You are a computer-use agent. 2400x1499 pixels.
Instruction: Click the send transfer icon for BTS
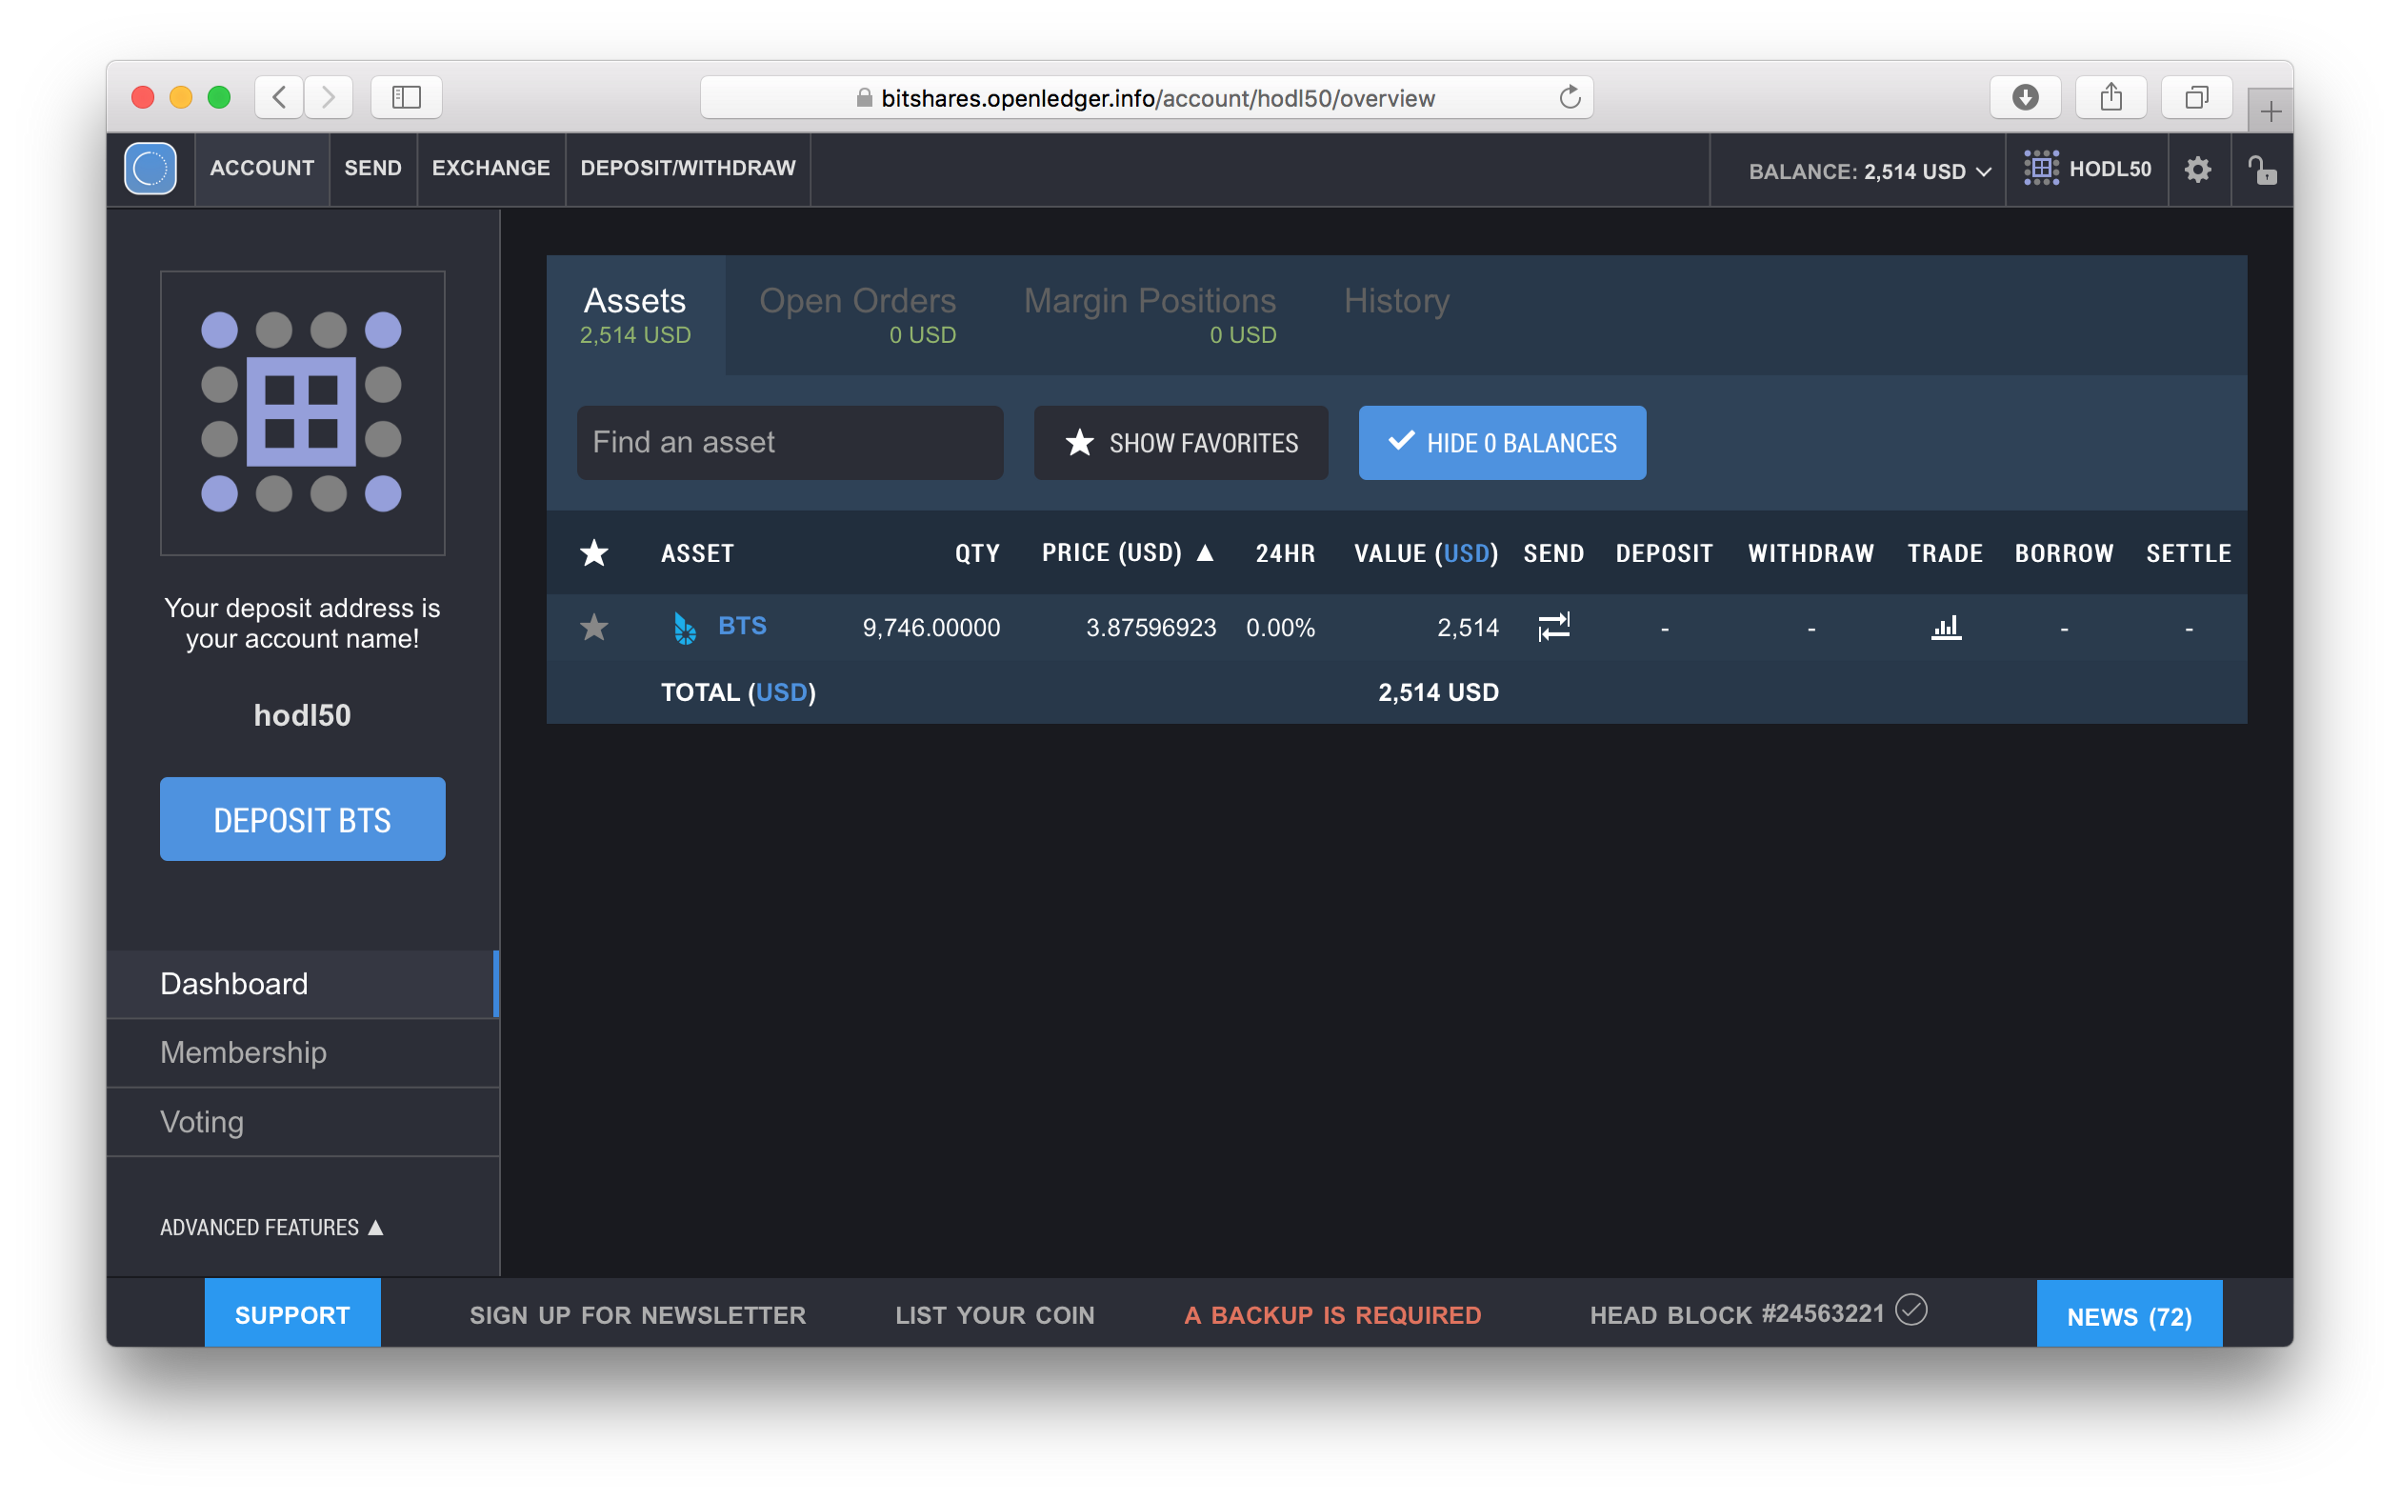click(1553, 627)
